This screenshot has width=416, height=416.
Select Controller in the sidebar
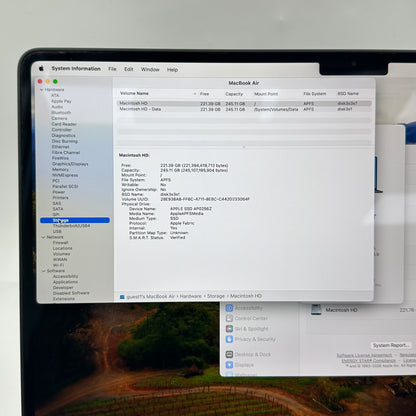[62, 130]
